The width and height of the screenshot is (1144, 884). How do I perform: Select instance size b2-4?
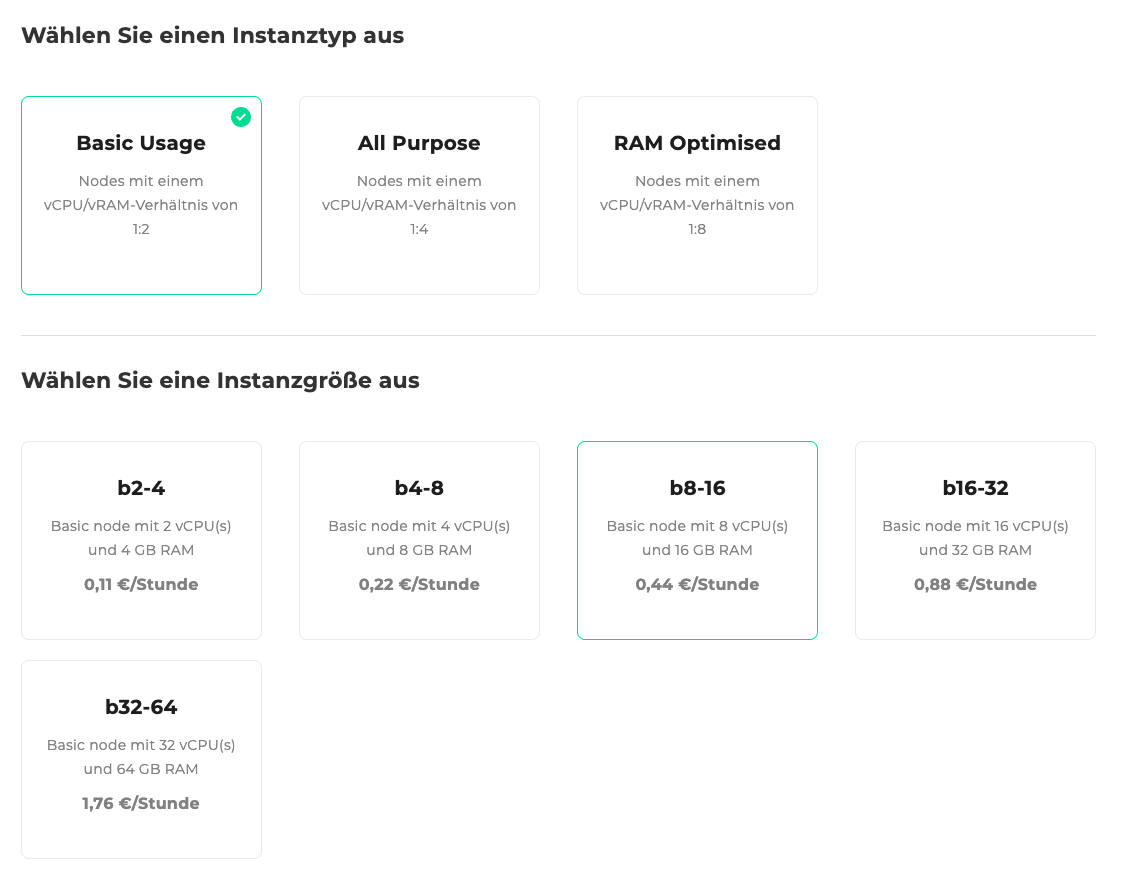pos(141,540)
